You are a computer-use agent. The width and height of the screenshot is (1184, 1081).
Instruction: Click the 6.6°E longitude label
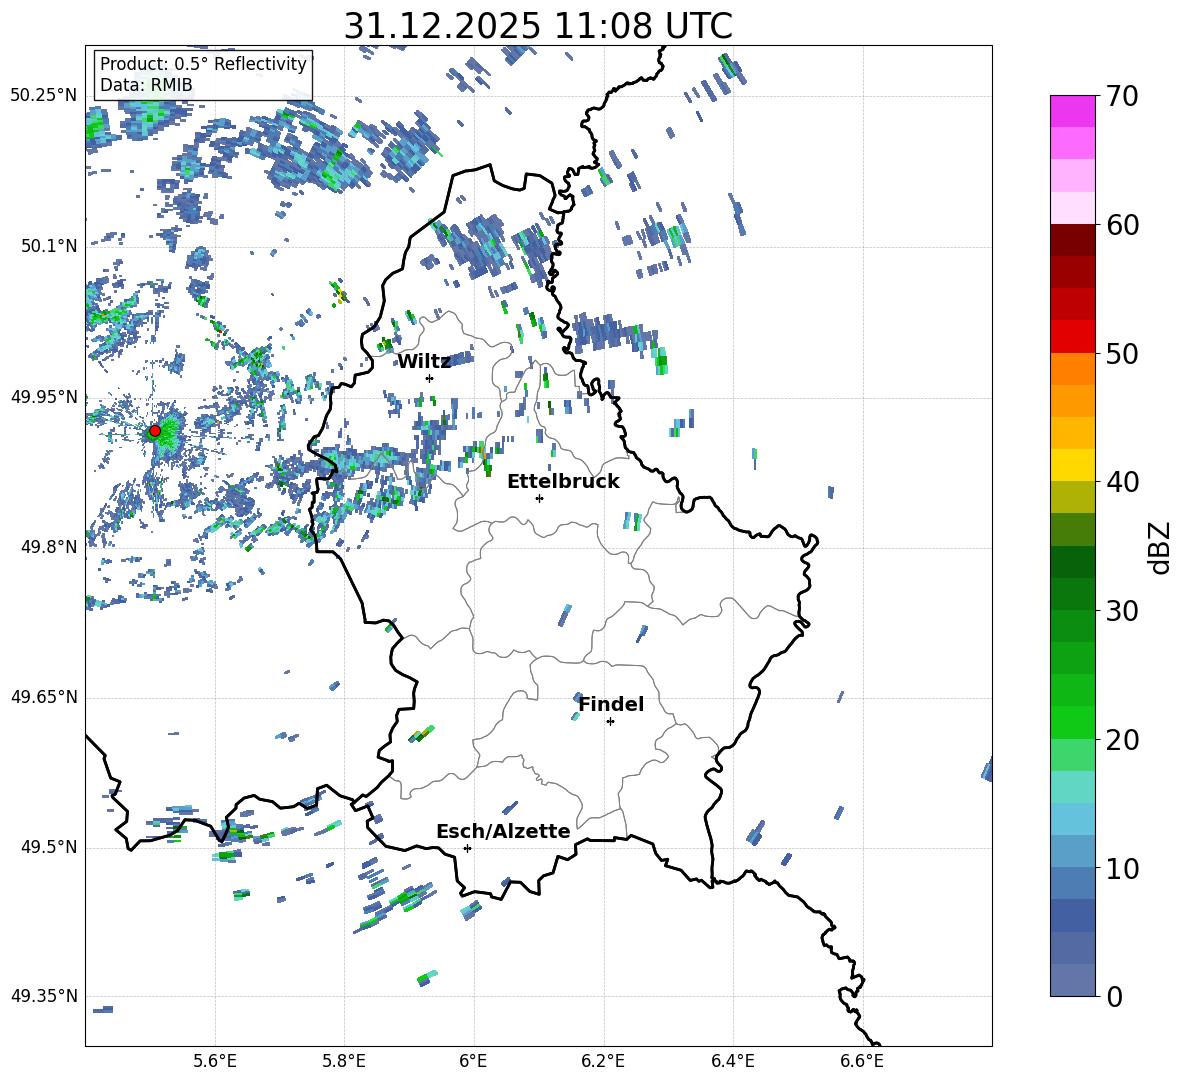click(862, 1061)
